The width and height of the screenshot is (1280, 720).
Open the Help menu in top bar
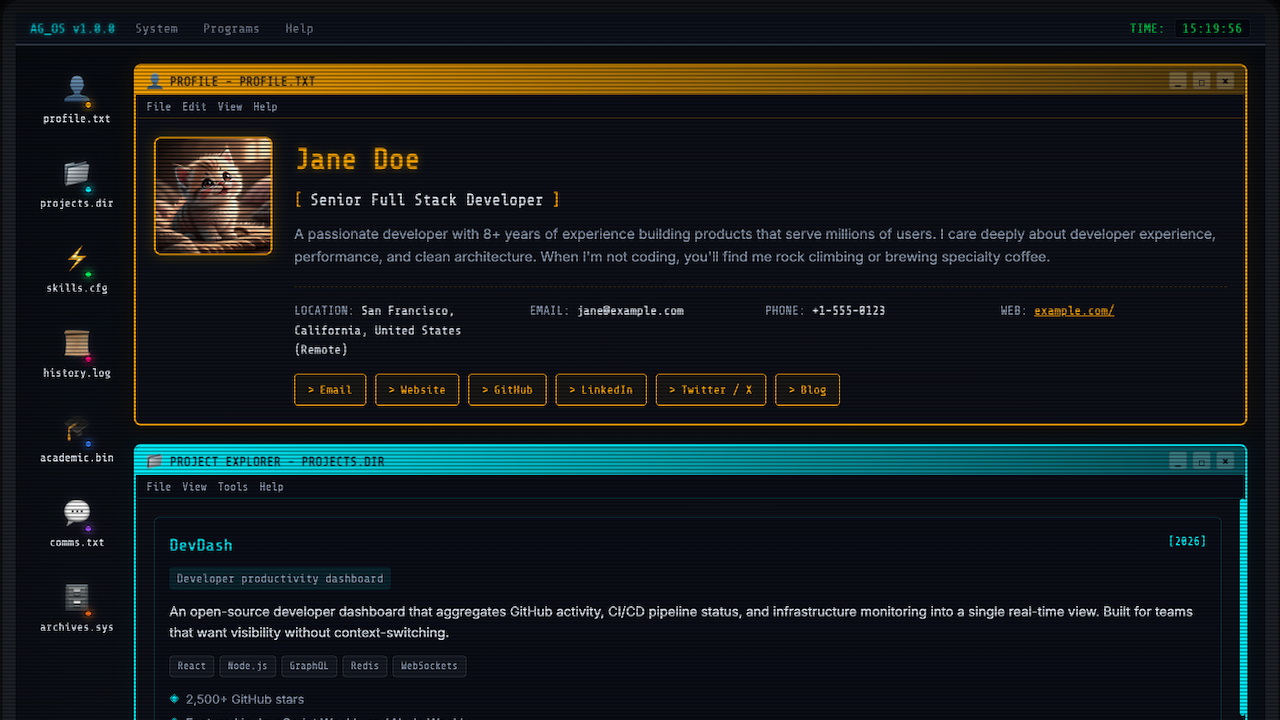coord(299,28)
